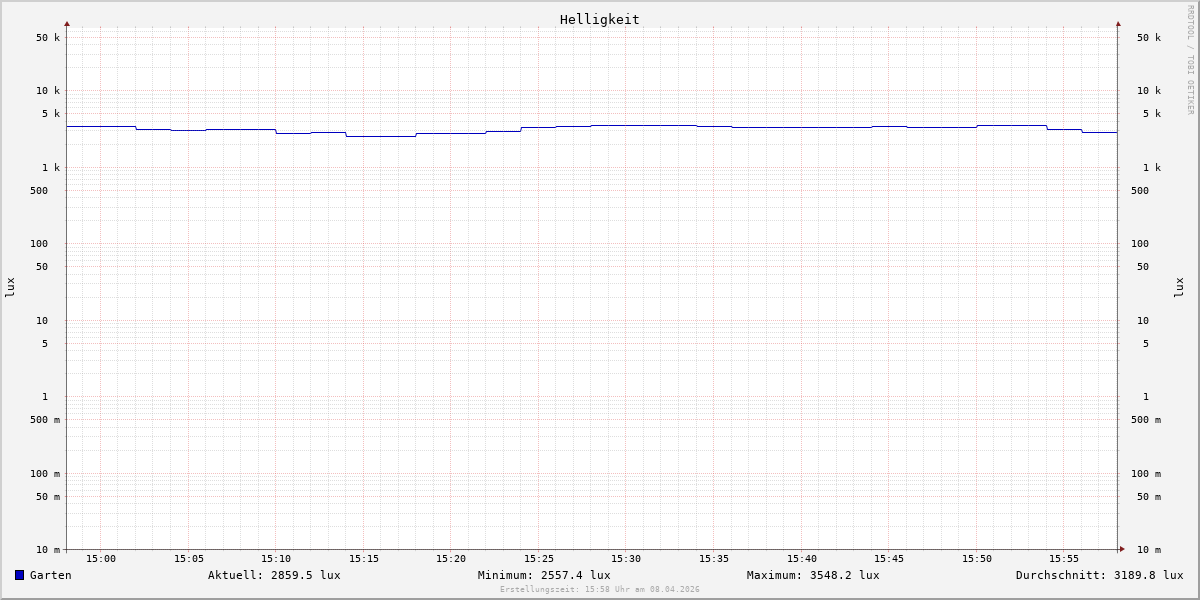
Task: Click the 10 m label on right axis
Action: pyautogui.click(x=1148, y=550)
